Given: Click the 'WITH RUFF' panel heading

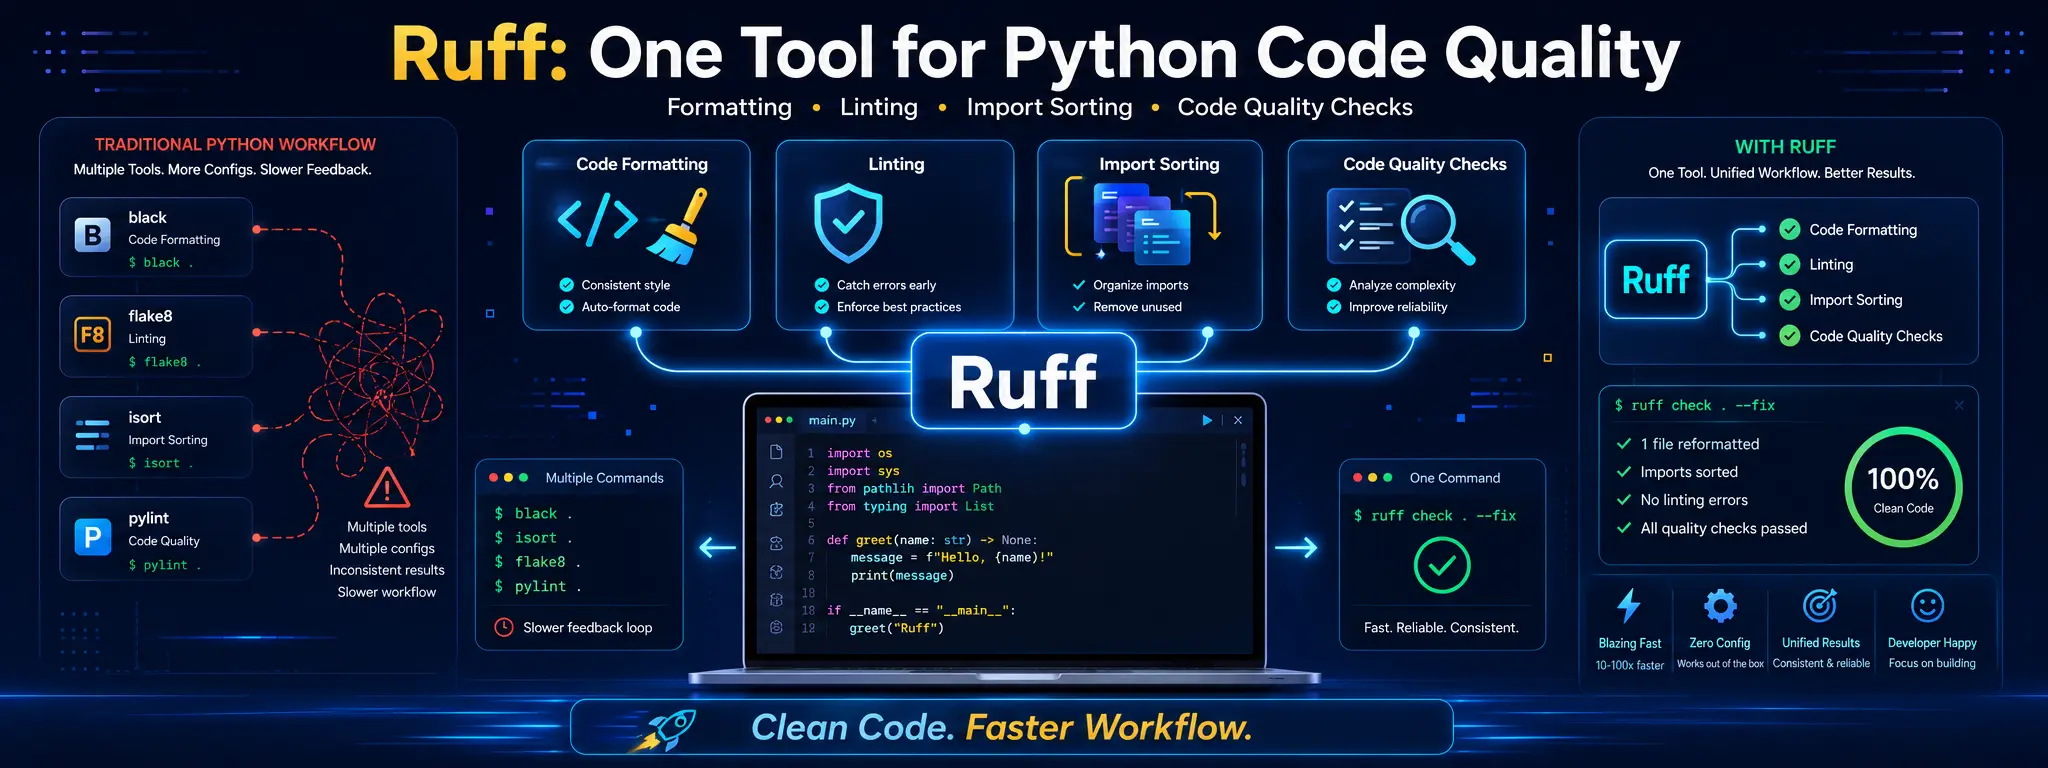Looking at the screenshot, I should [1785, 147].
